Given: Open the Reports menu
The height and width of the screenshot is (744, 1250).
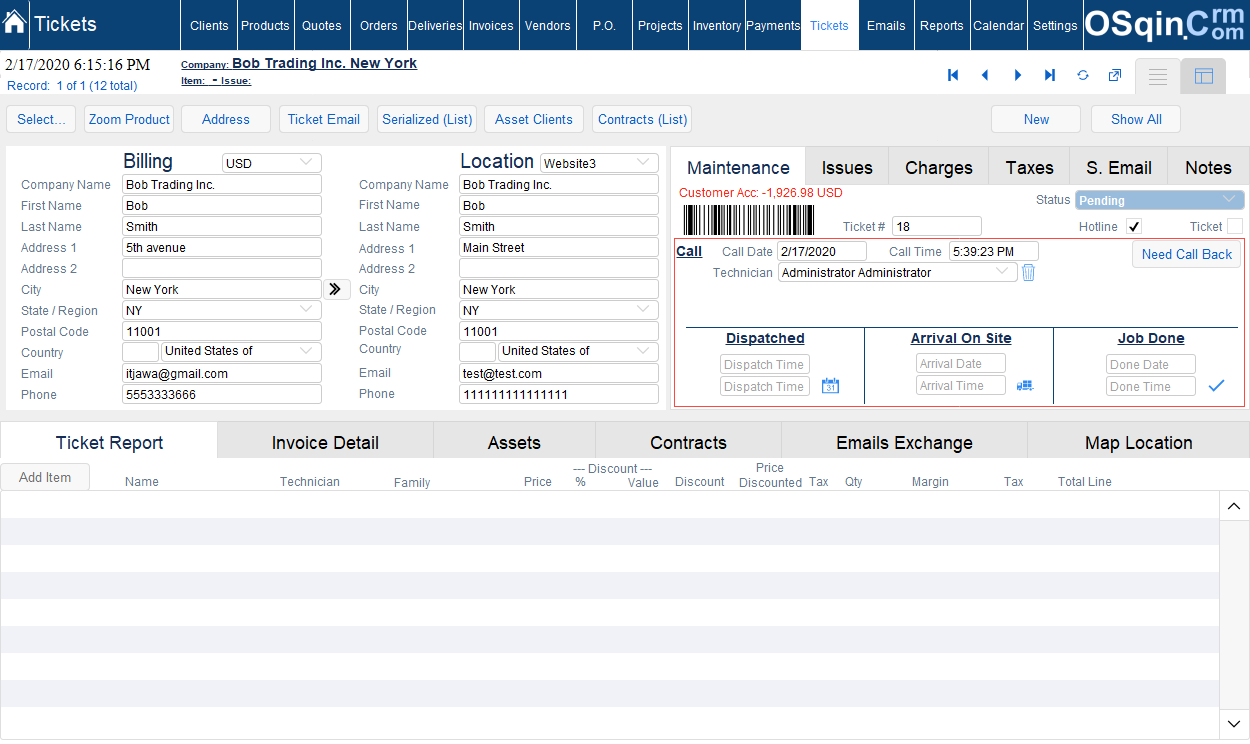Looking at the screenshot, I should point(942,26).
